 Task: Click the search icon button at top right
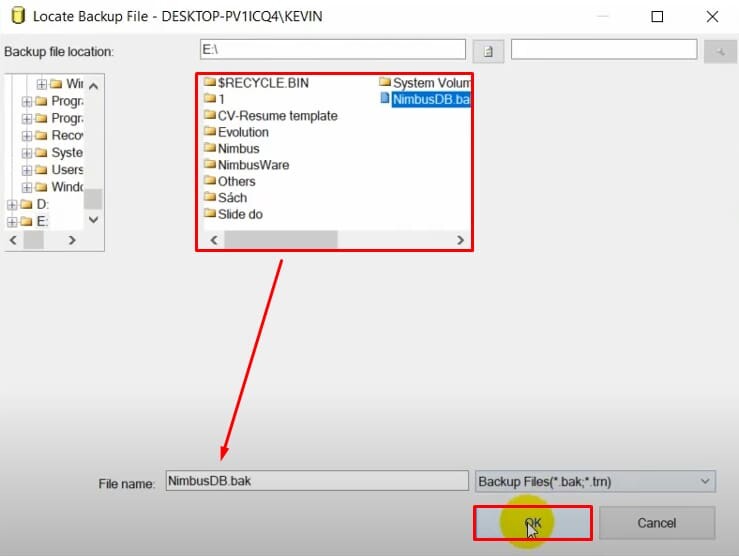pyautogui.click(x=720, y=51)
